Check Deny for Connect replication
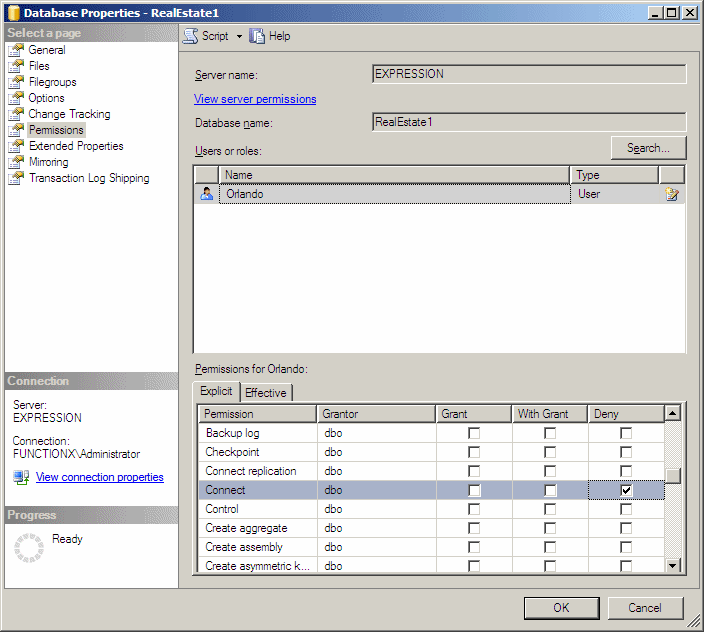The width and height of the screenshot is (704, 632). 626,471
